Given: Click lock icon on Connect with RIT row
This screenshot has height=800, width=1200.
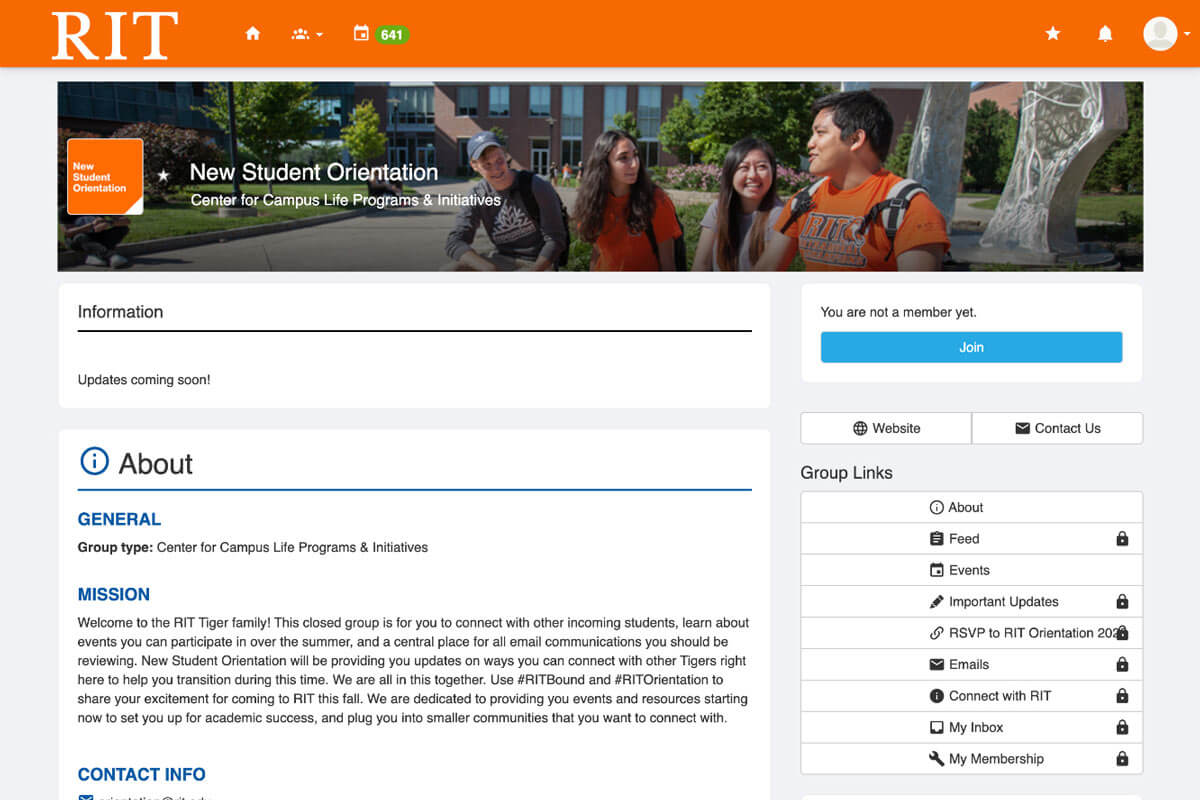Looking at the screenshot, I should (x=1122, y=696).
